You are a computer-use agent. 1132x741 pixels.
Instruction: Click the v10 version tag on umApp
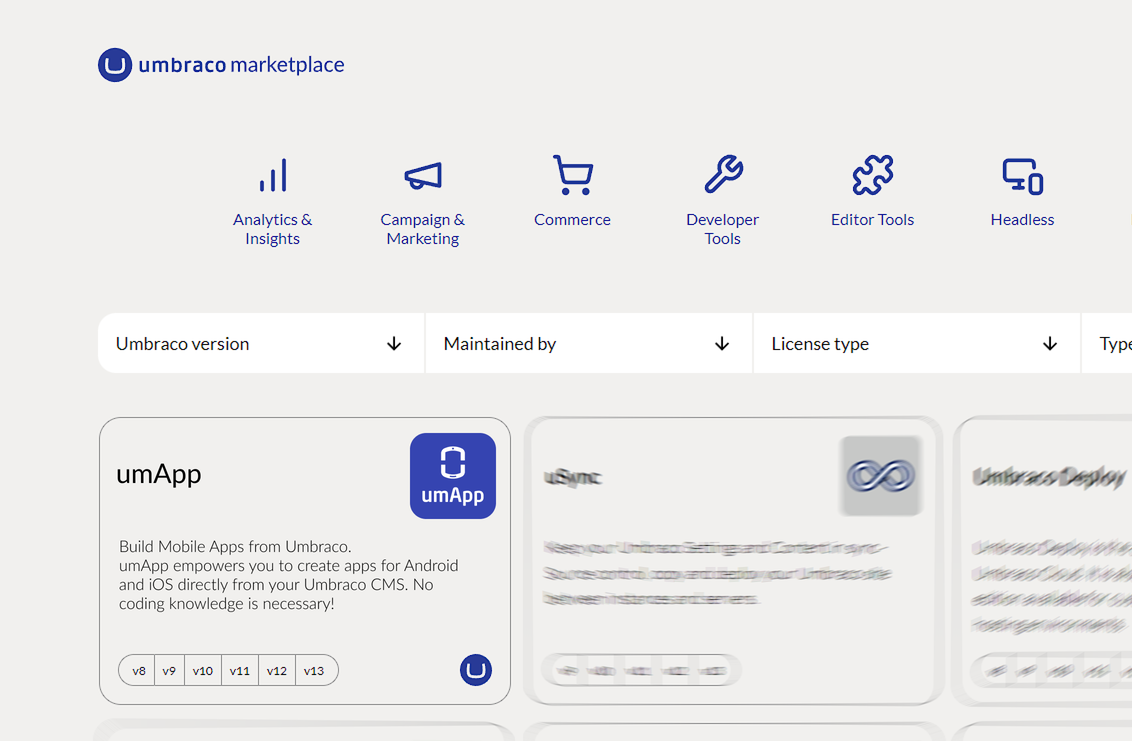click(203, 671)
